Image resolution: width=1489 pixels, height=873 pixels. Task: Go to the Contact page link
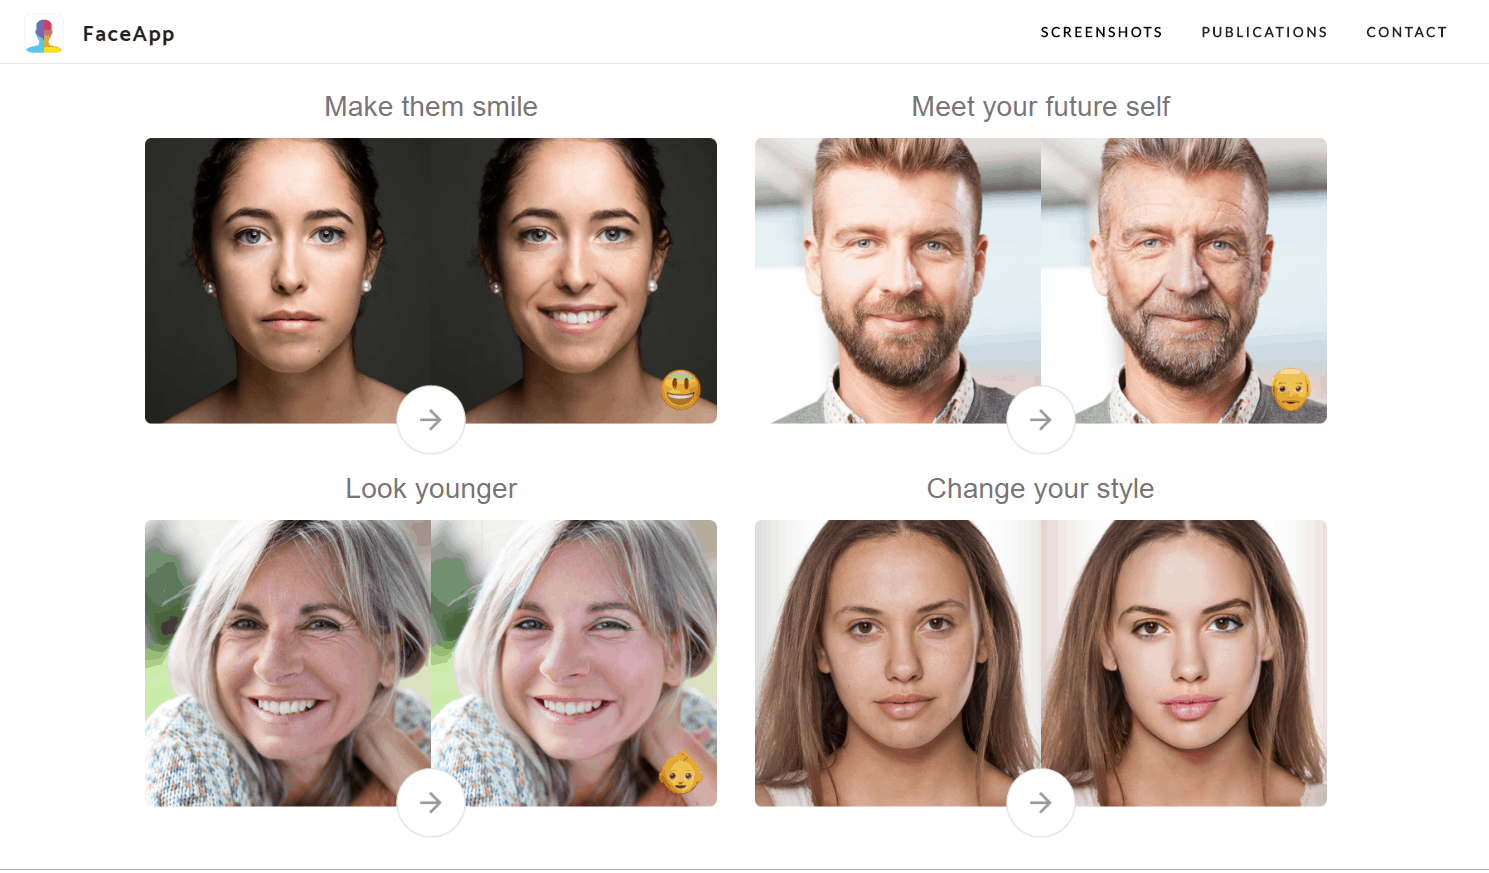1406,32
